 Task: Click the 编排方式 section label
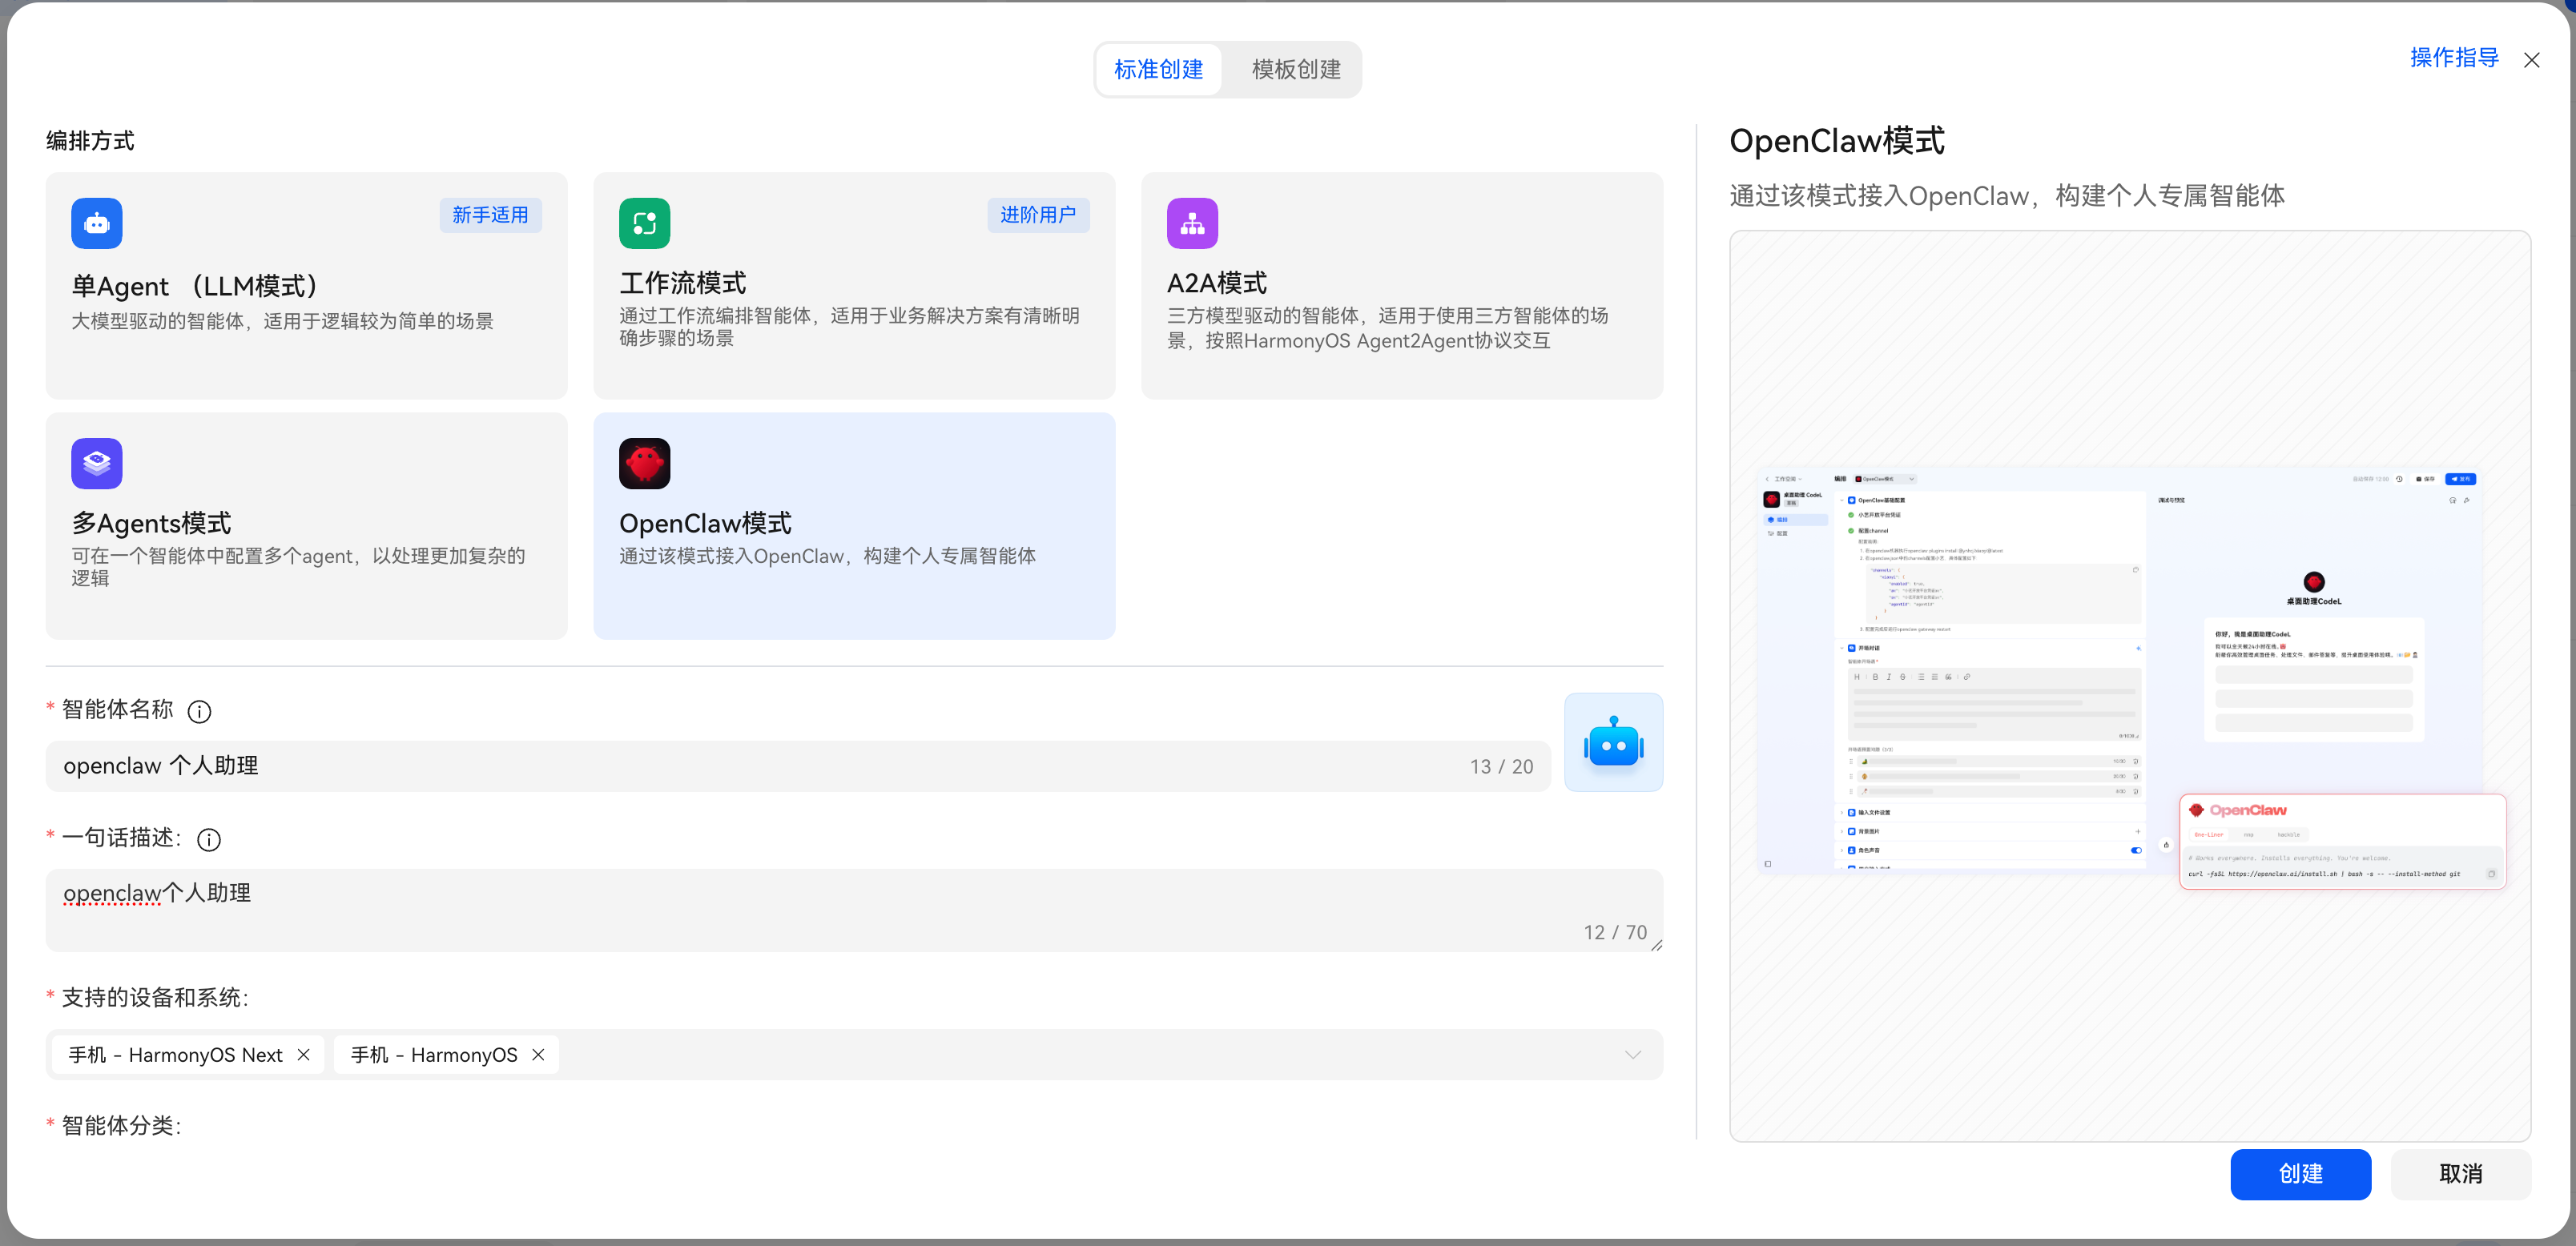pyautogui.click(x=90, y=141)
